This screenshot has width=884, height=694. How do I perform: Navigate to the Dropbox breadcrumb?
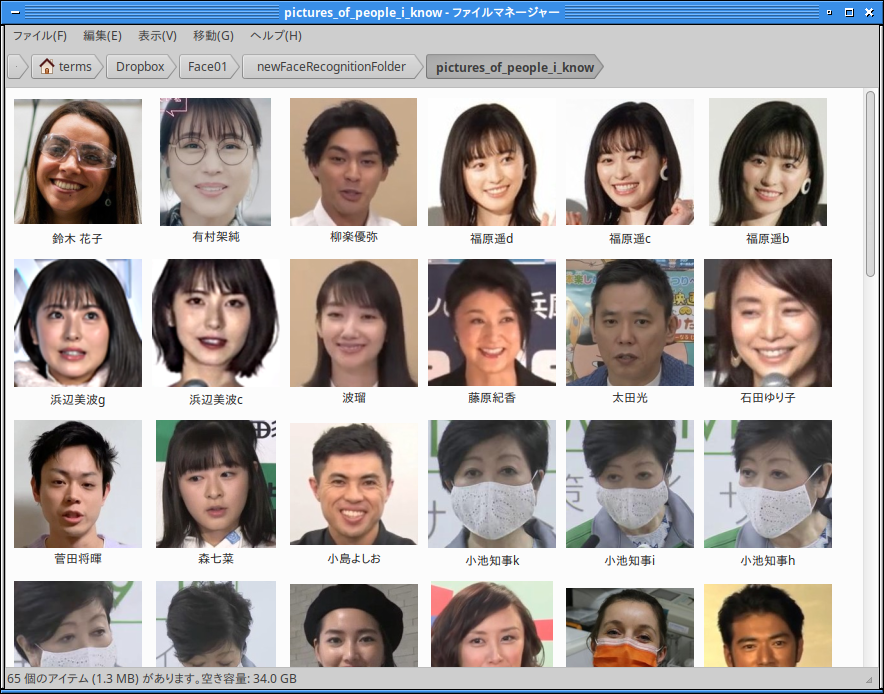pos(140,67)
